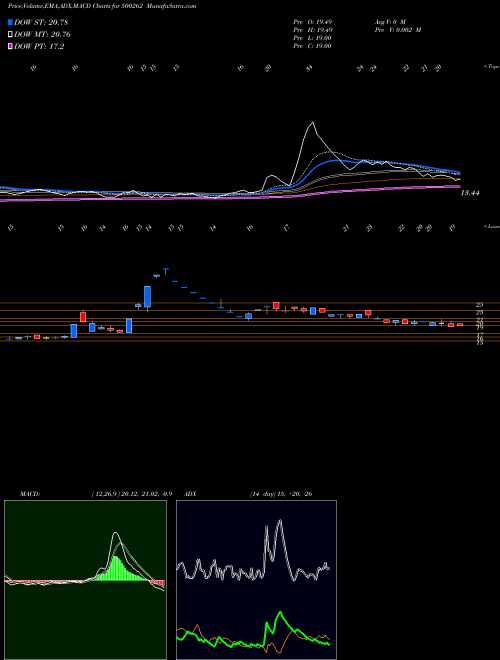The height and width of the screenshot is (660, 500).
Task: Click the 25 price level label
Action: point(479,304)
